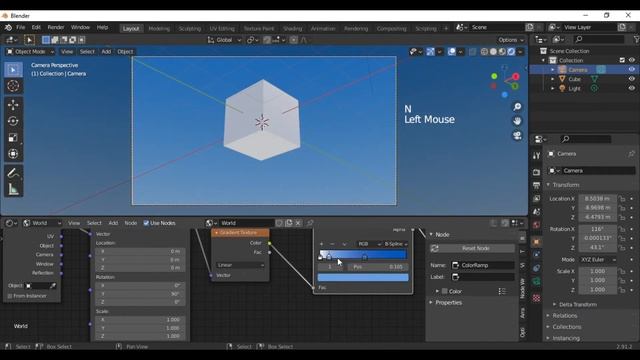Viewport: 640px width, 360px height.
Task: Open the Scene properties tab
Action: [x=536, y=212]
